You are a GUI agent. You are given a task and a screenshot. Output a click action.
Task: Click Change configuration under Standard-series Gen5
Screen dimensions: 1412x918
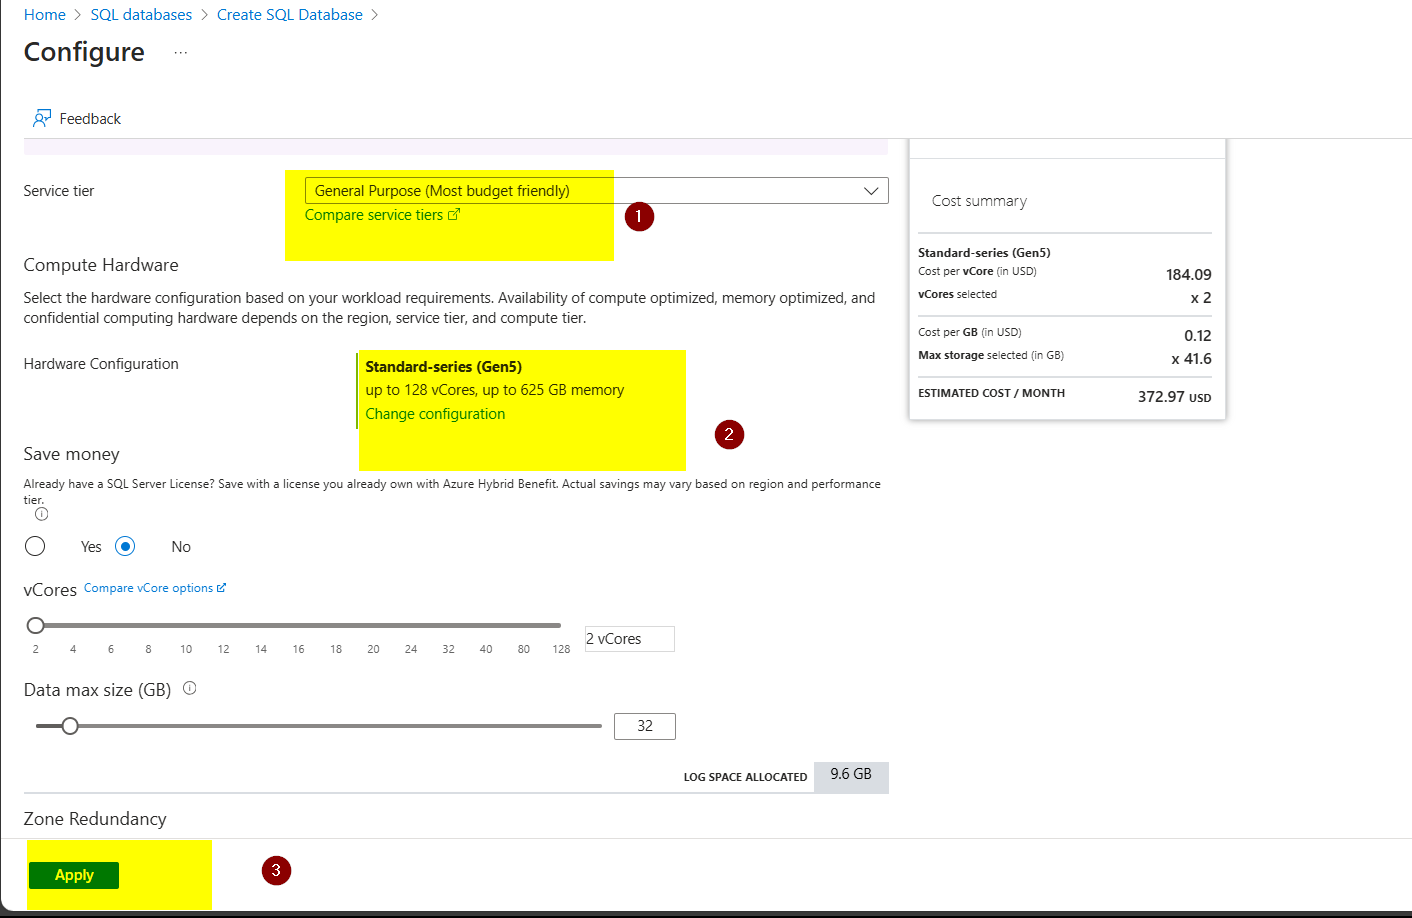435,413
